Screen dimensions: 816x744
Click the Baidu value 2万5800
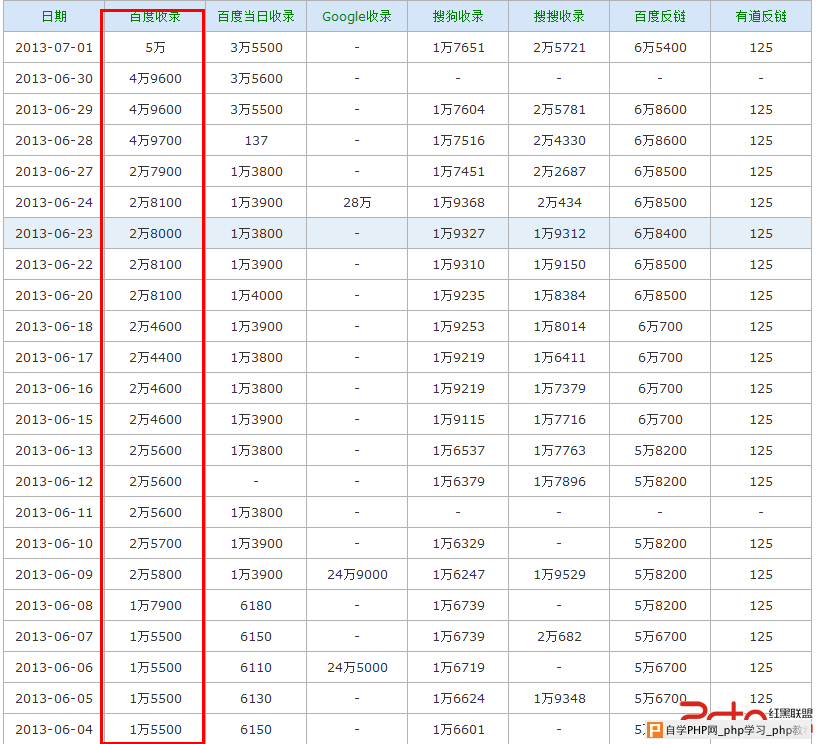point(155,574)
